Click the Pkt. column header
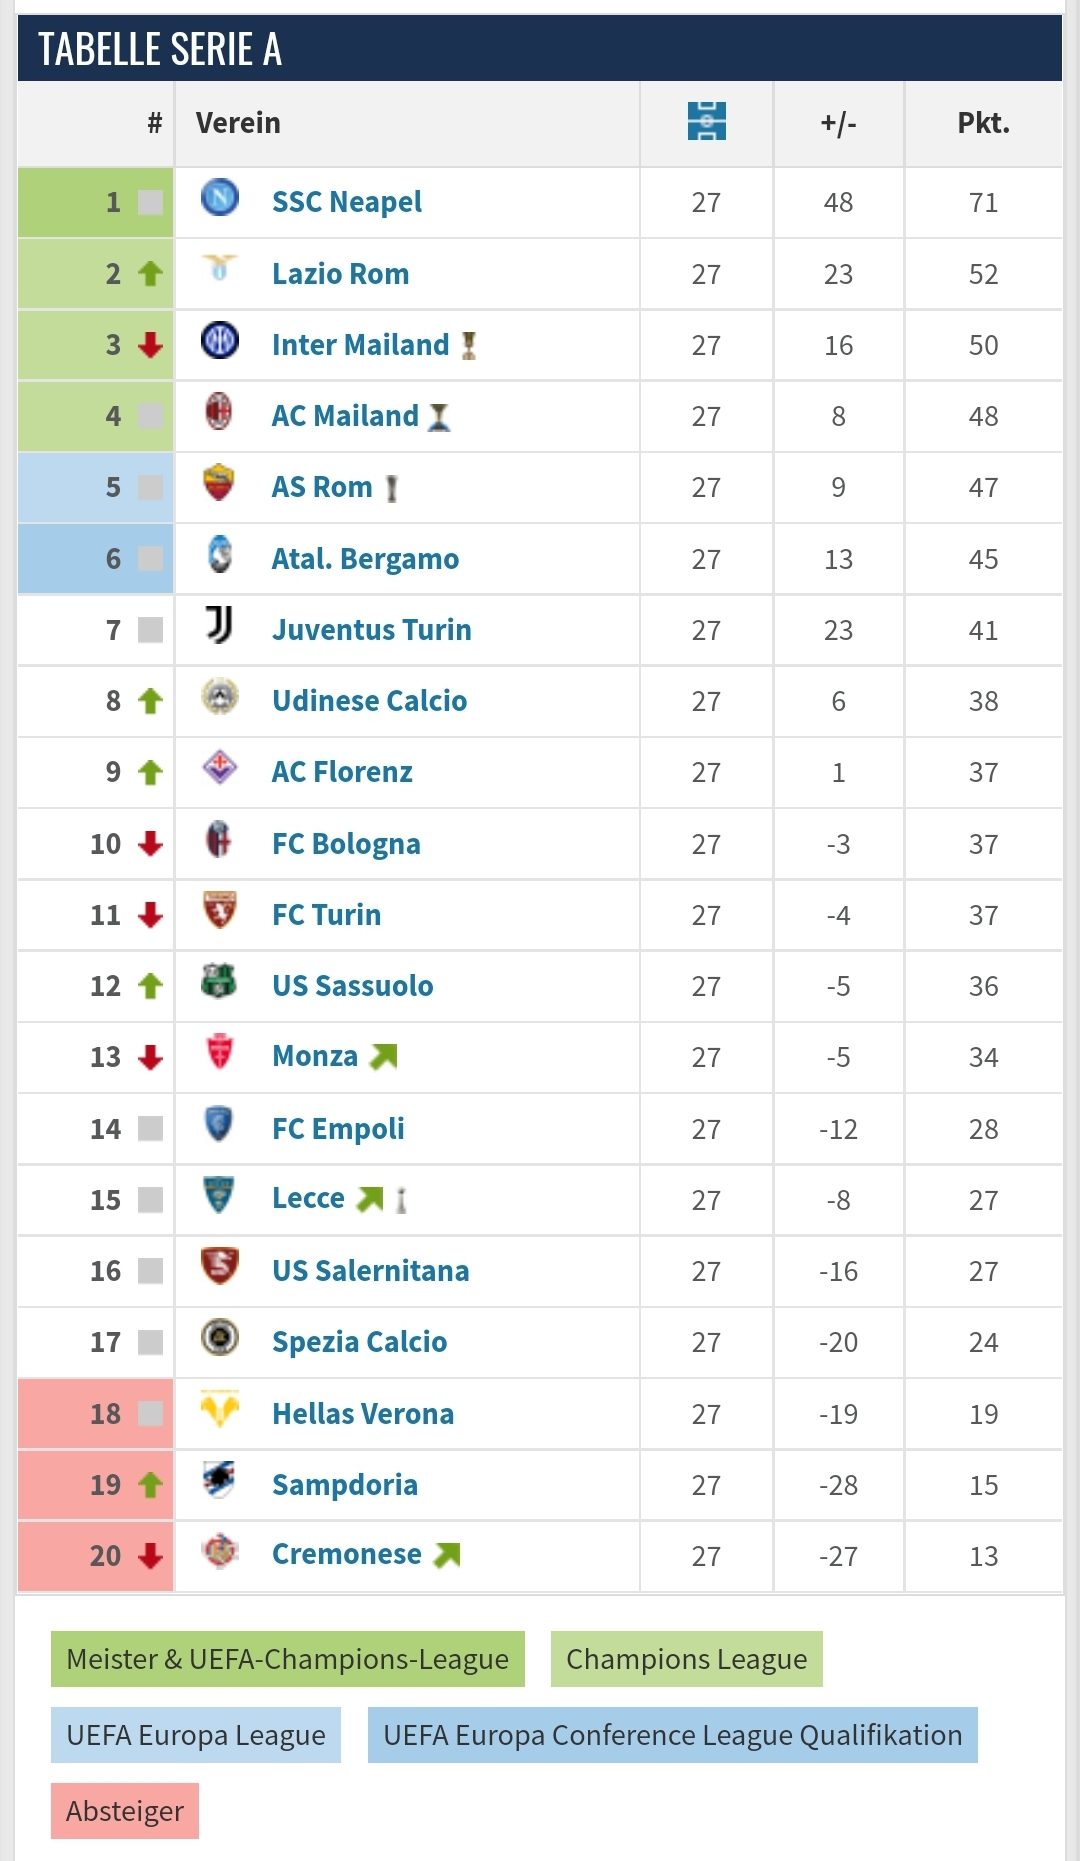Image resolution: width=1080 pixels, height=1861 pixels. tap(984, 123)
